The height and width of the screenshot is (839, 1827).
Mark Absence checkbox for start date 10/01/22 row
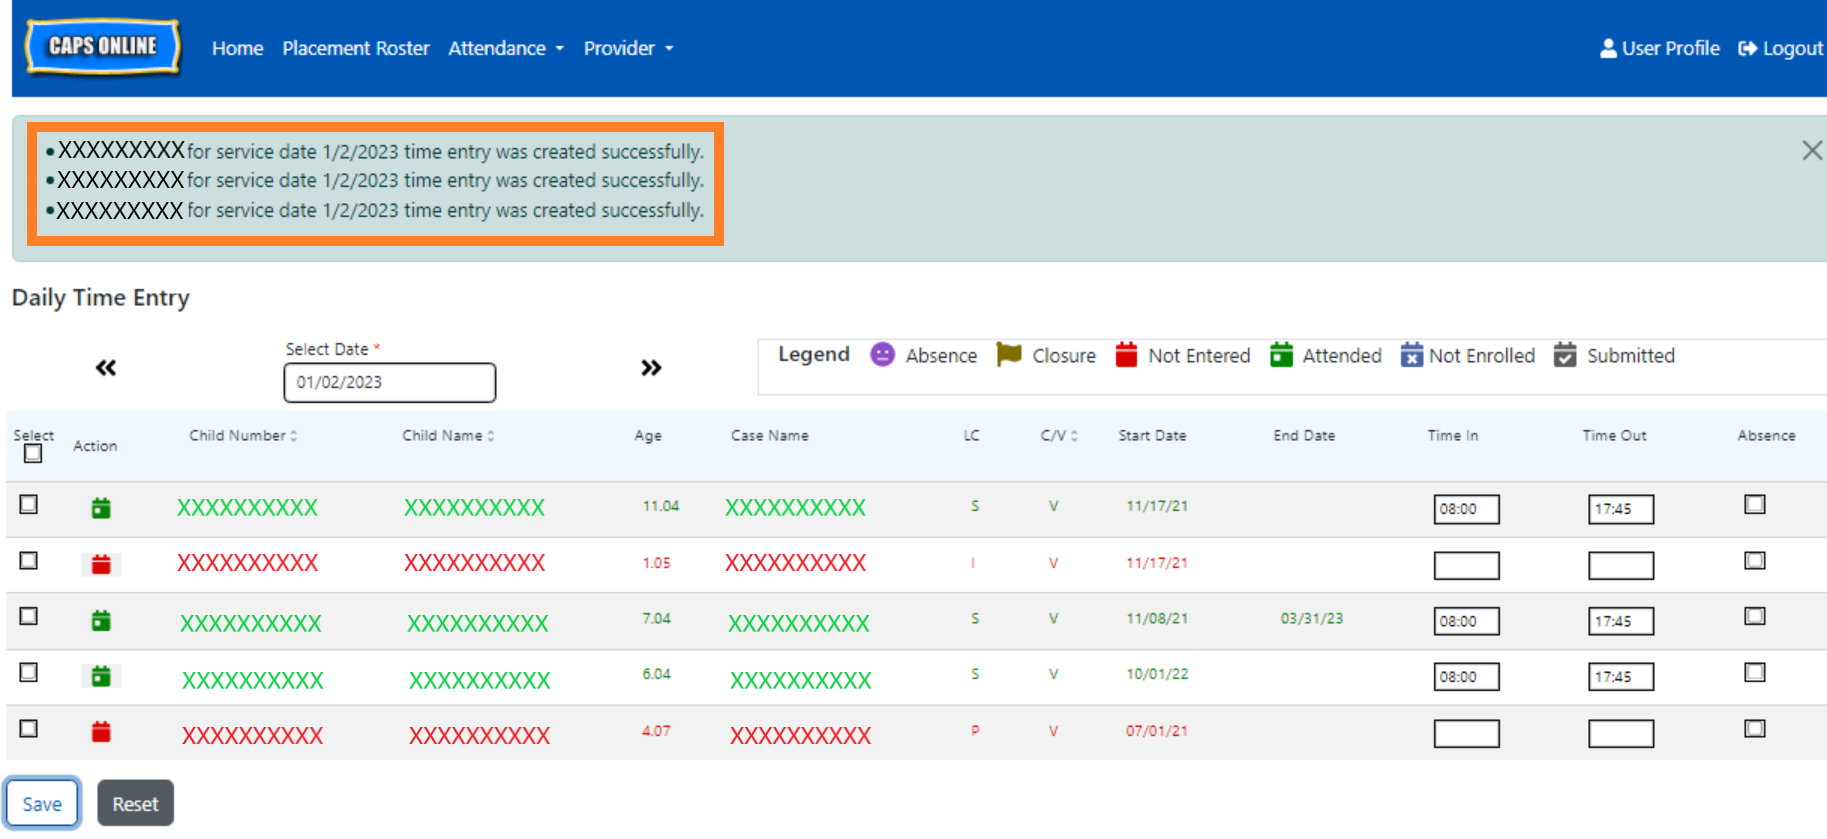(x=1755, y=673)
